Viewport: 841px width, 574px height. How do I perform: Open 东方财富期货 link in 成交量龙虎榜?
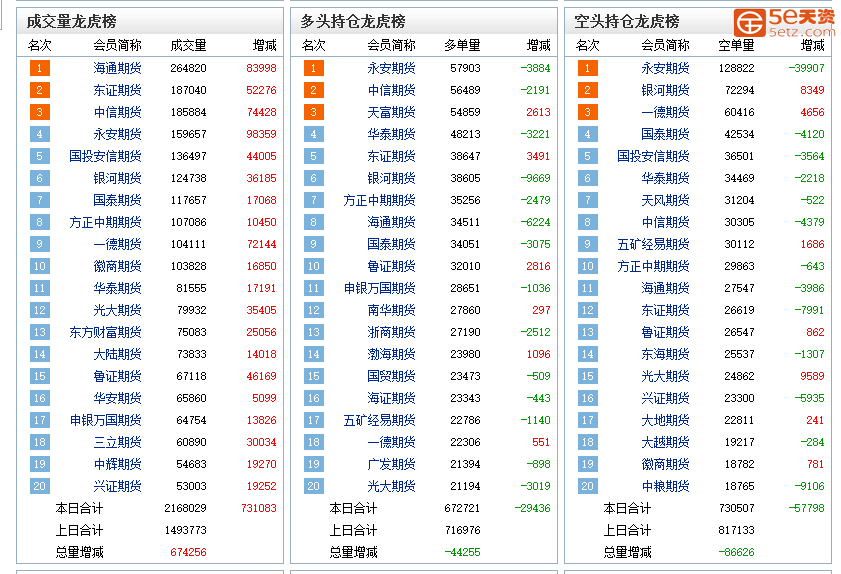point(105,332)
